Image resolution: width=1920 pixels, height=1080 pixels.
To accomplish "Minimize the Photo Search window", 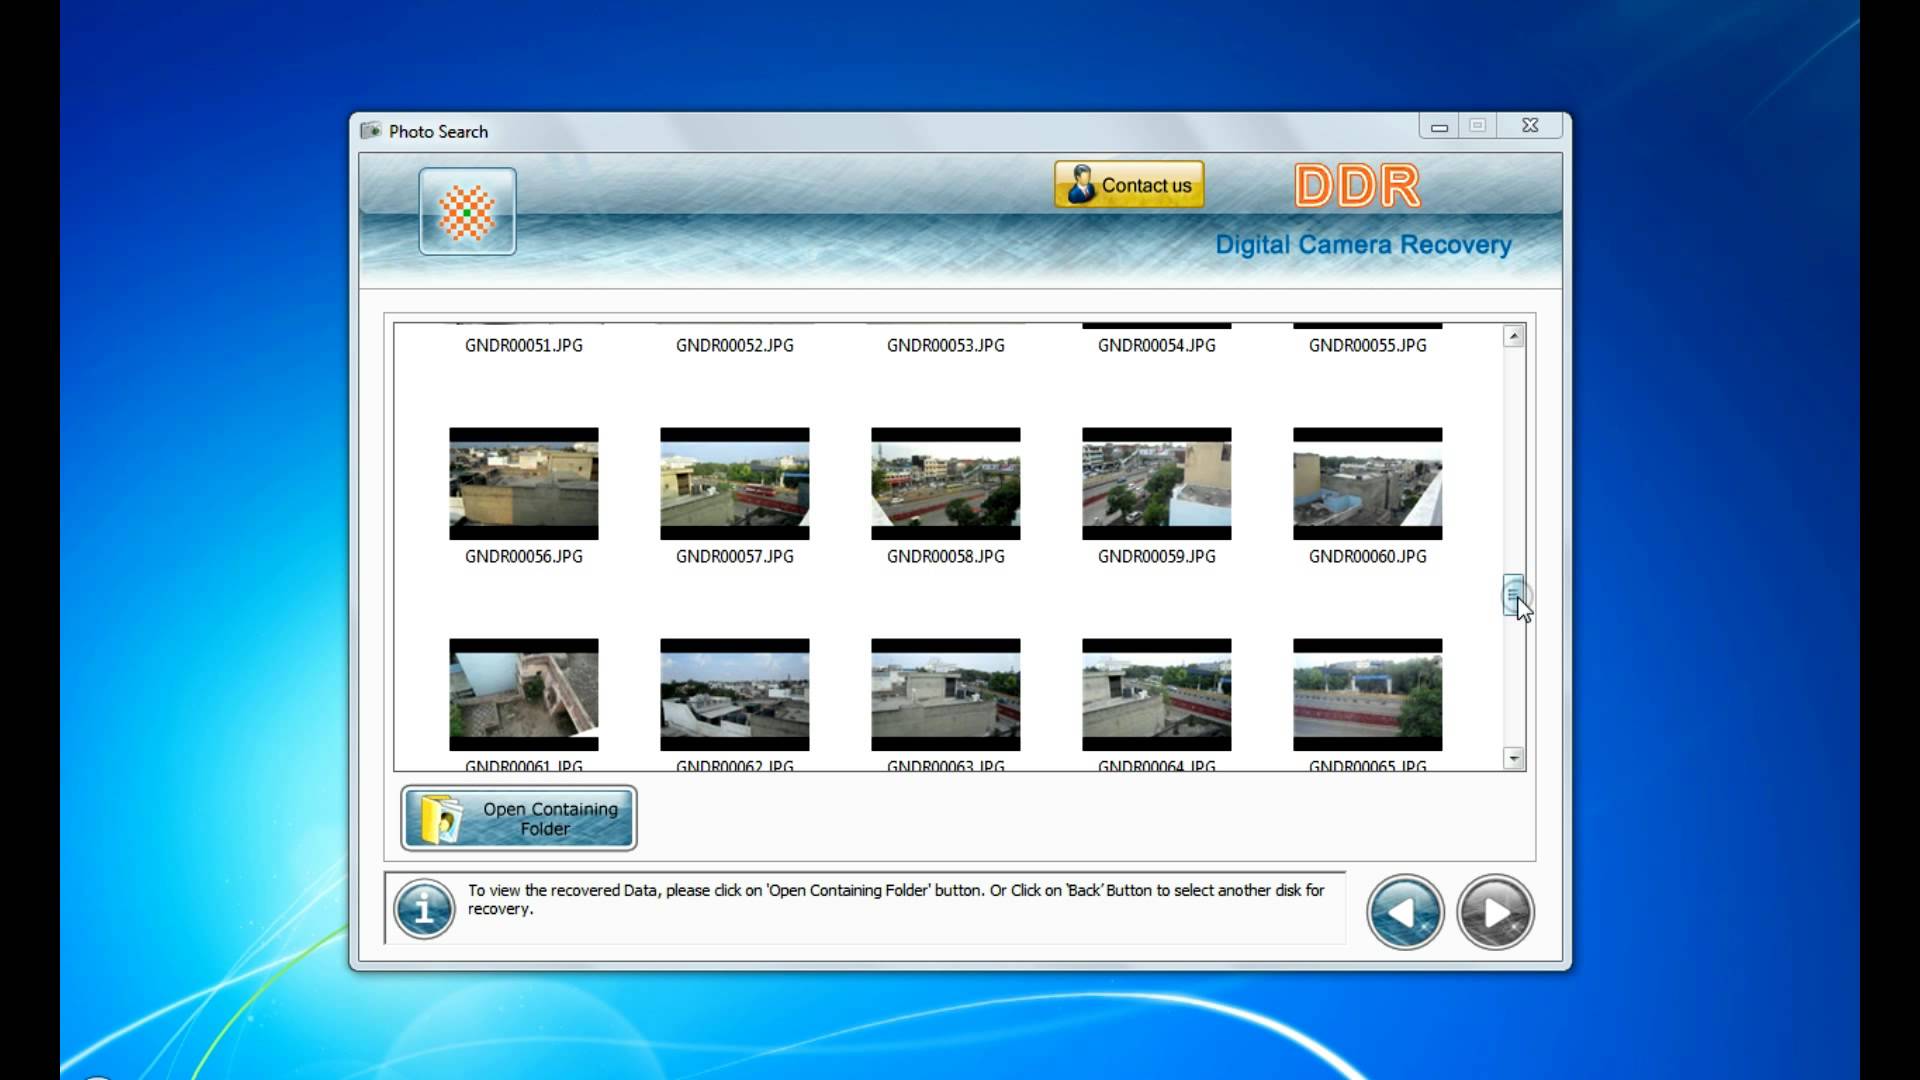I will [1439, 126].
